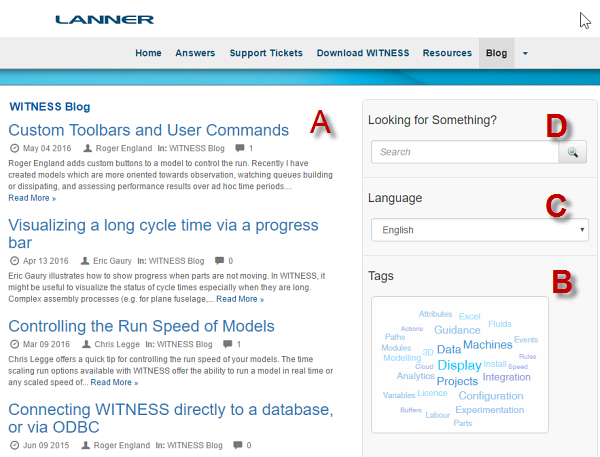Viewport: 600px width, 457px height.
Task: Select the Modelling tag
Action: tap(402, 358)
